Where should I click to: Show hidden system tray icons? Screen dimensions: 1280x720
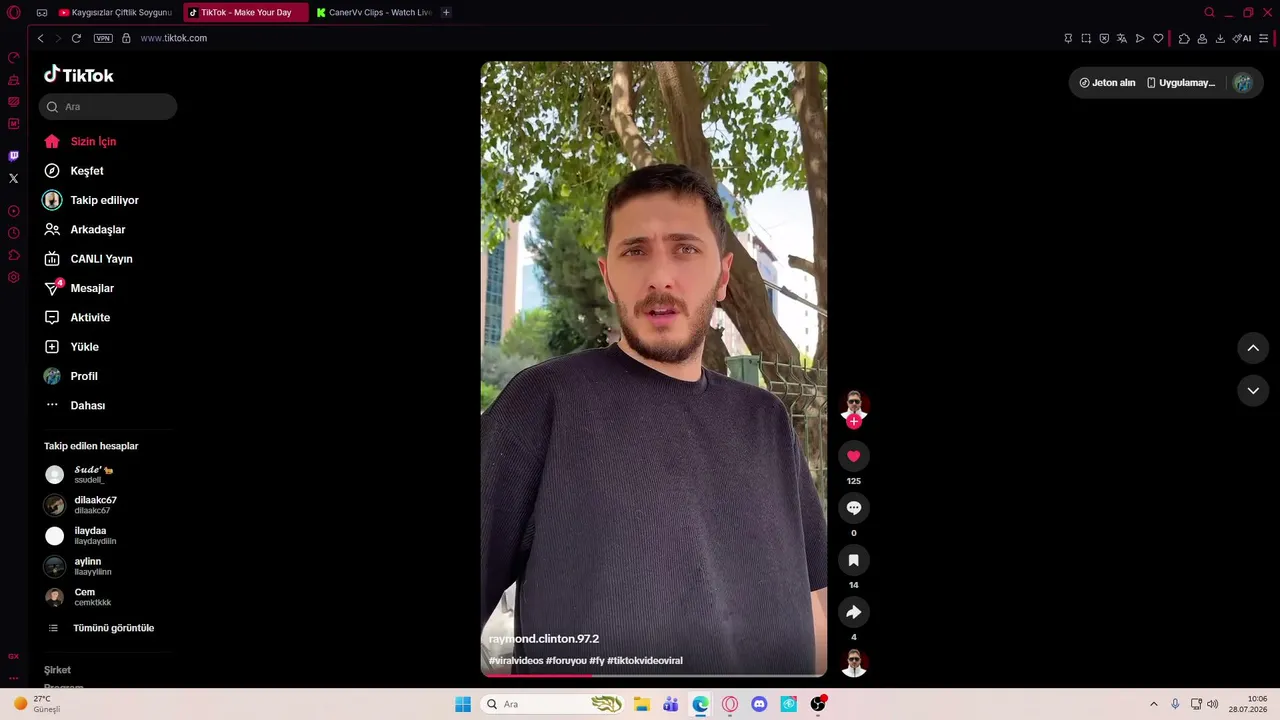point(1153,704)
